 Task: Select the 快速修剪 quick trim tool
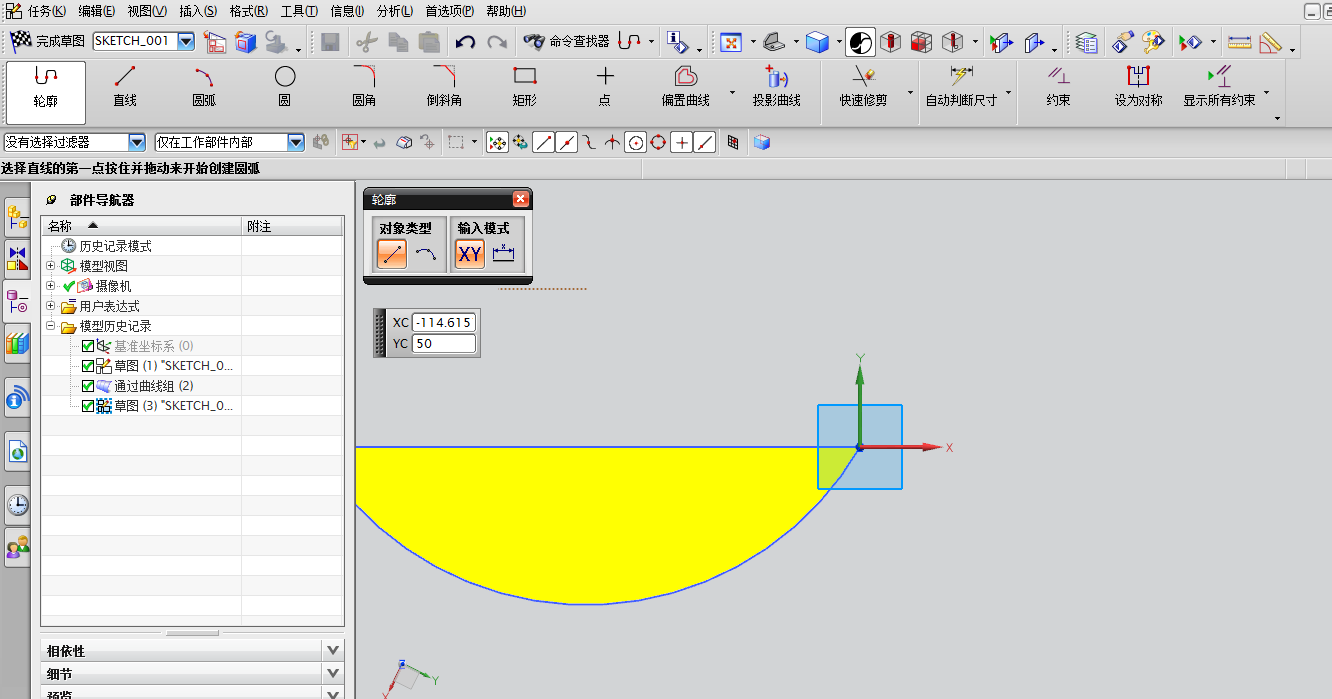pos(864,87)
